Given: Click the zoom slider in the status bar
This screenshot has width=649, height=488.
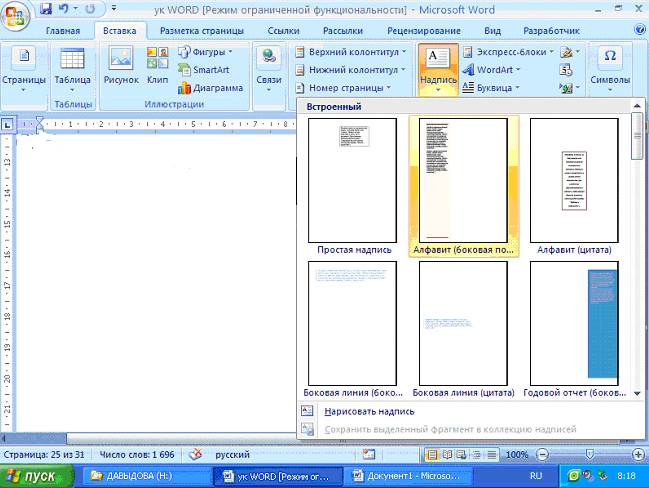Looking at the screenshot, I should [590, 454].
